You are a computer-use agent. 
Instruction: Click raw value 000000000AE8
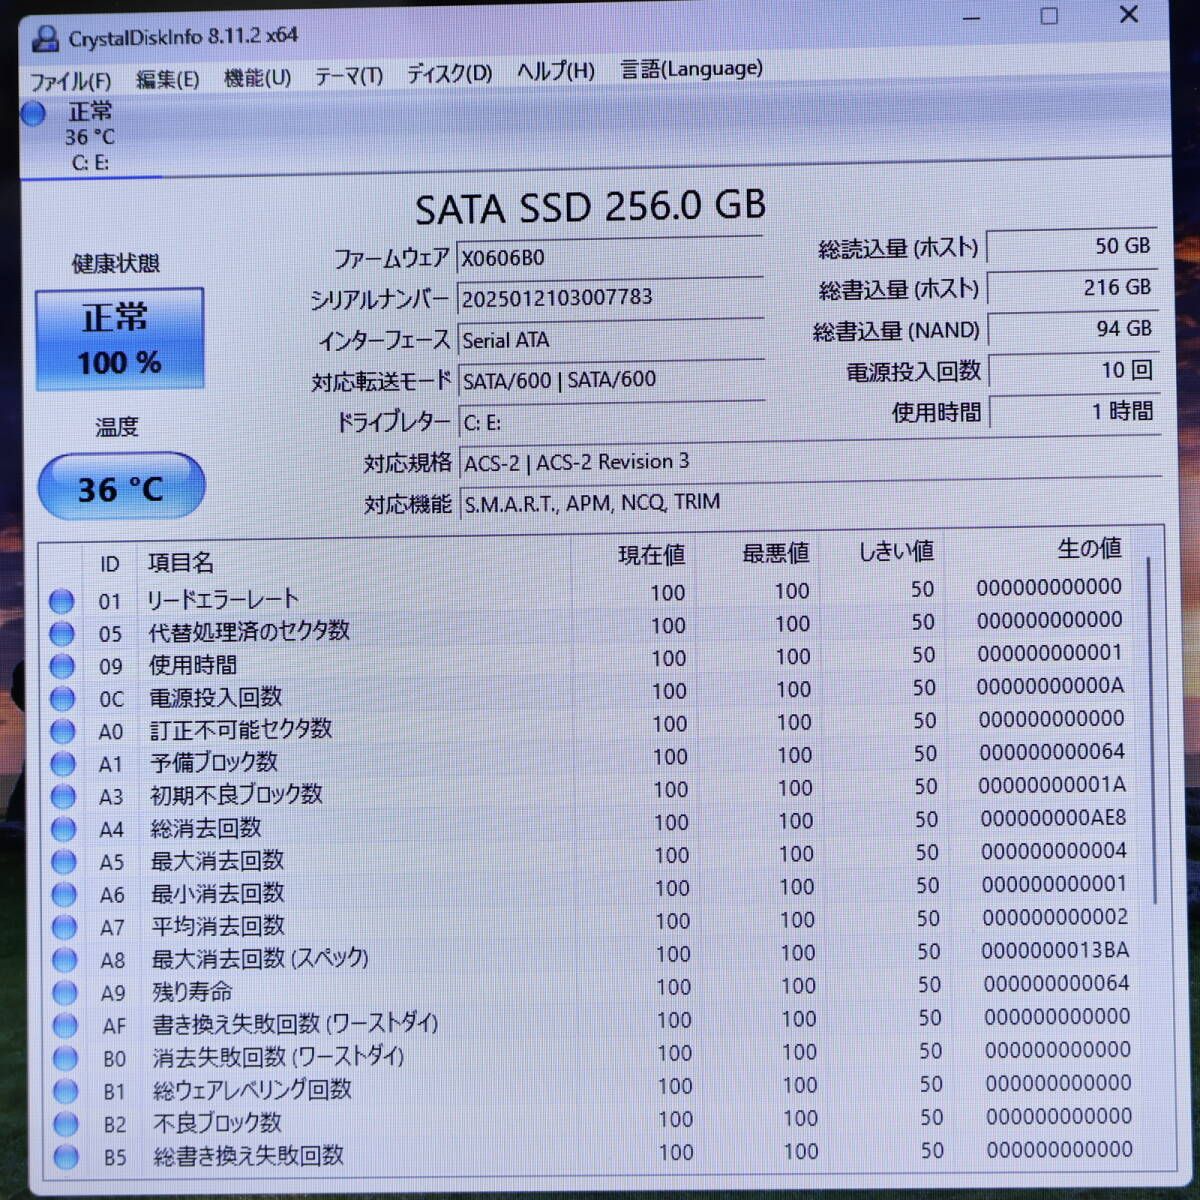[1053, 818]
